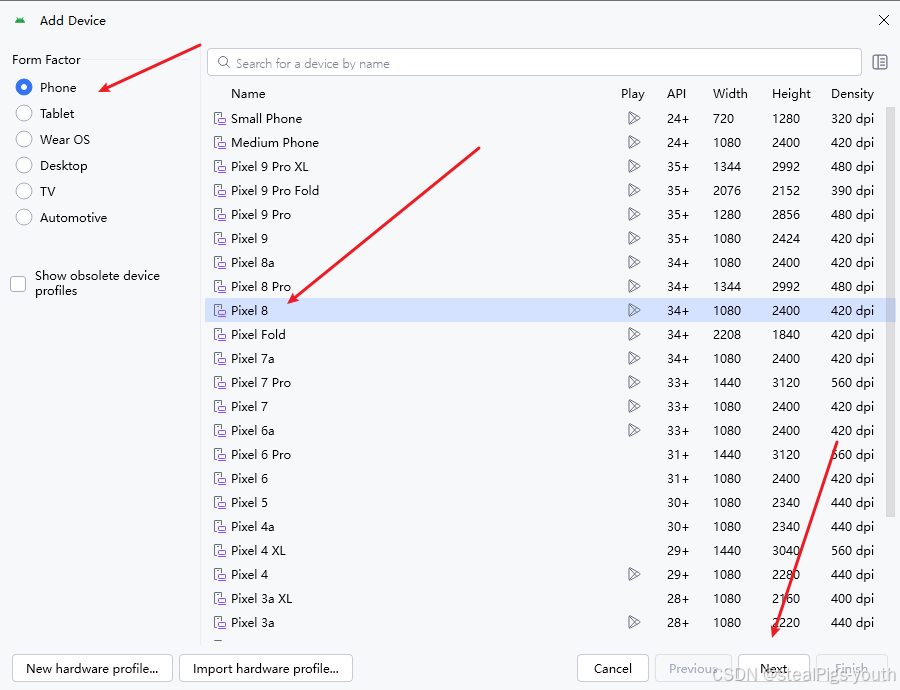The width and height of the screenshot is (900, 690).
Task: Sort devices by the API column header
Action: coord(676,94)
